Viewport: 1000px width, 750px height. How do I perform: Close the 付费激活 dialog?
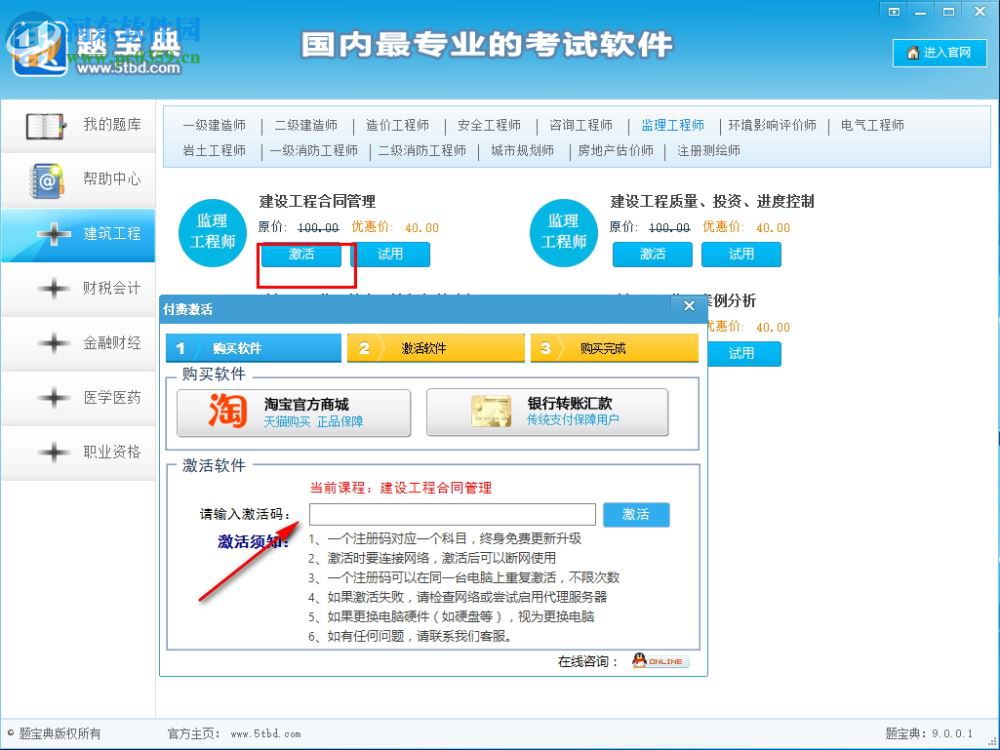[x=688, y=306]
